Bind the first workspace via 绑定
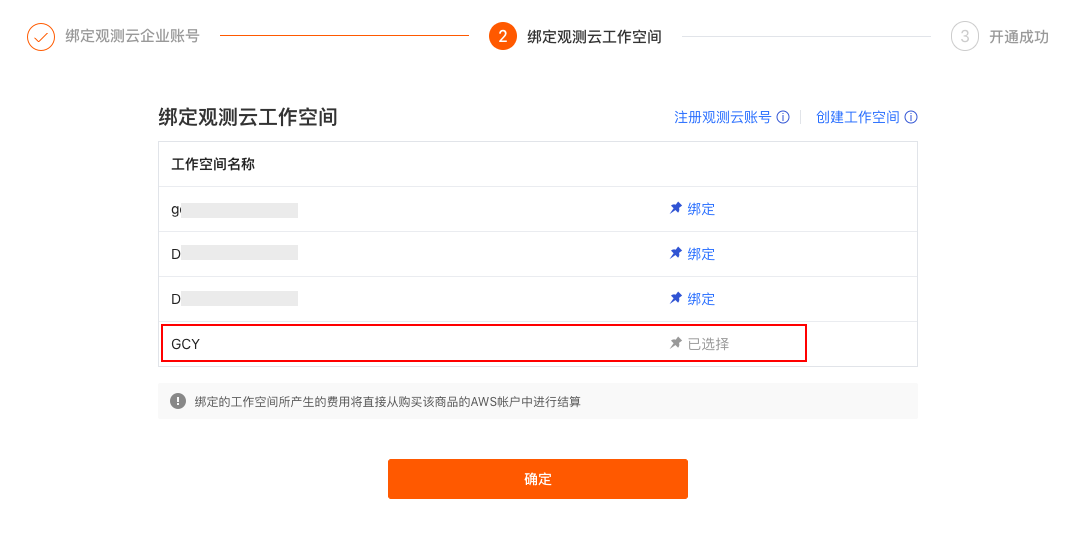Viewport: 1080px width, 542px height. click(x=701, y=209)
